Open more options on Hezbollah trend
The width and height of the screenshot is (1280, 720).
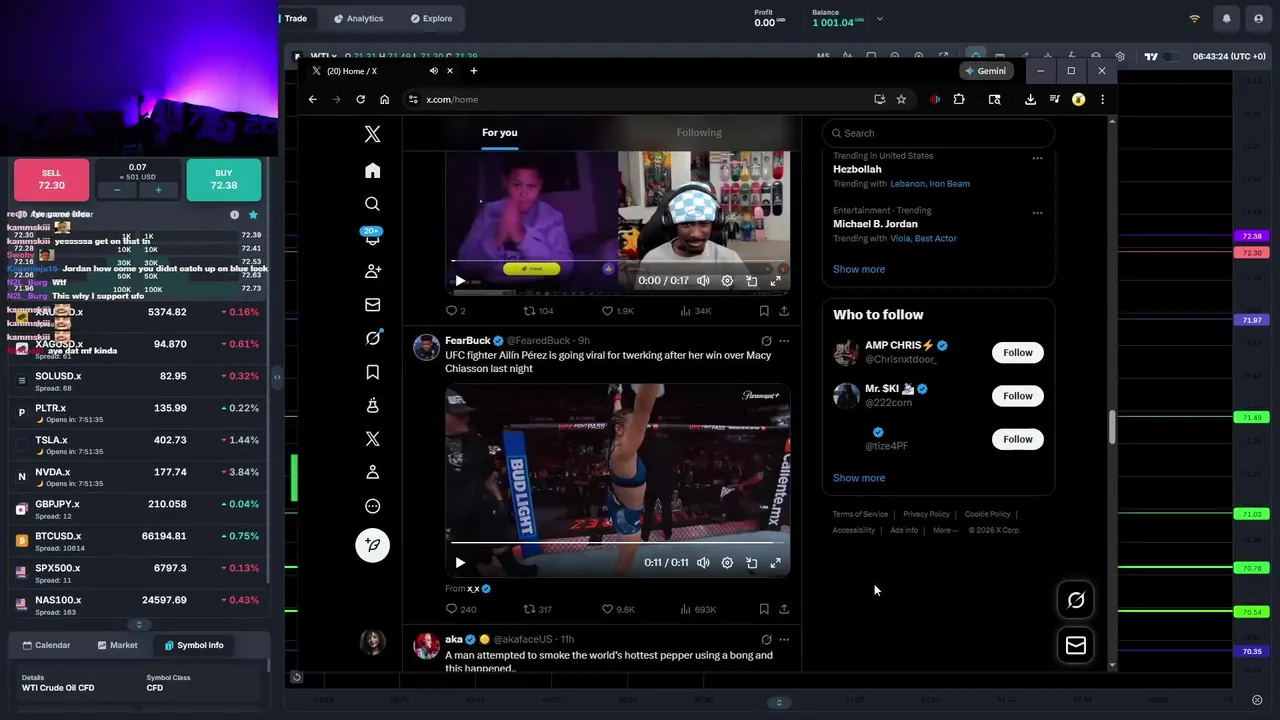tap(1037, 158)
